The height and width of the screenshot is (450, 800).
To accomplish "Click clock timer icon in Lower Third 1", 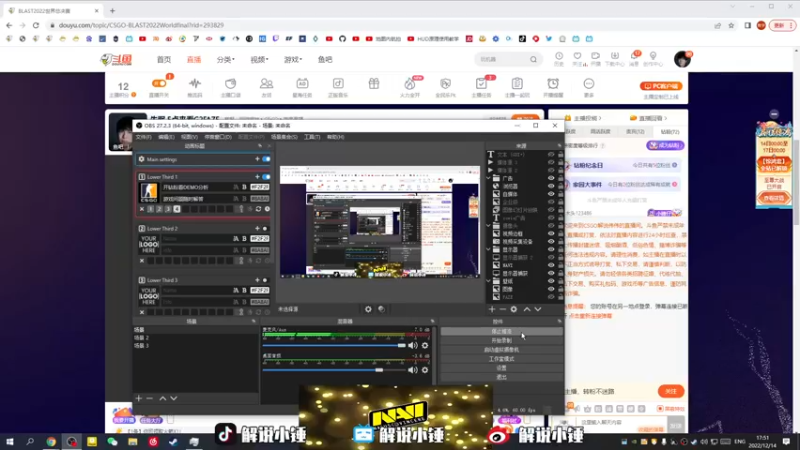I will (267, 209).
